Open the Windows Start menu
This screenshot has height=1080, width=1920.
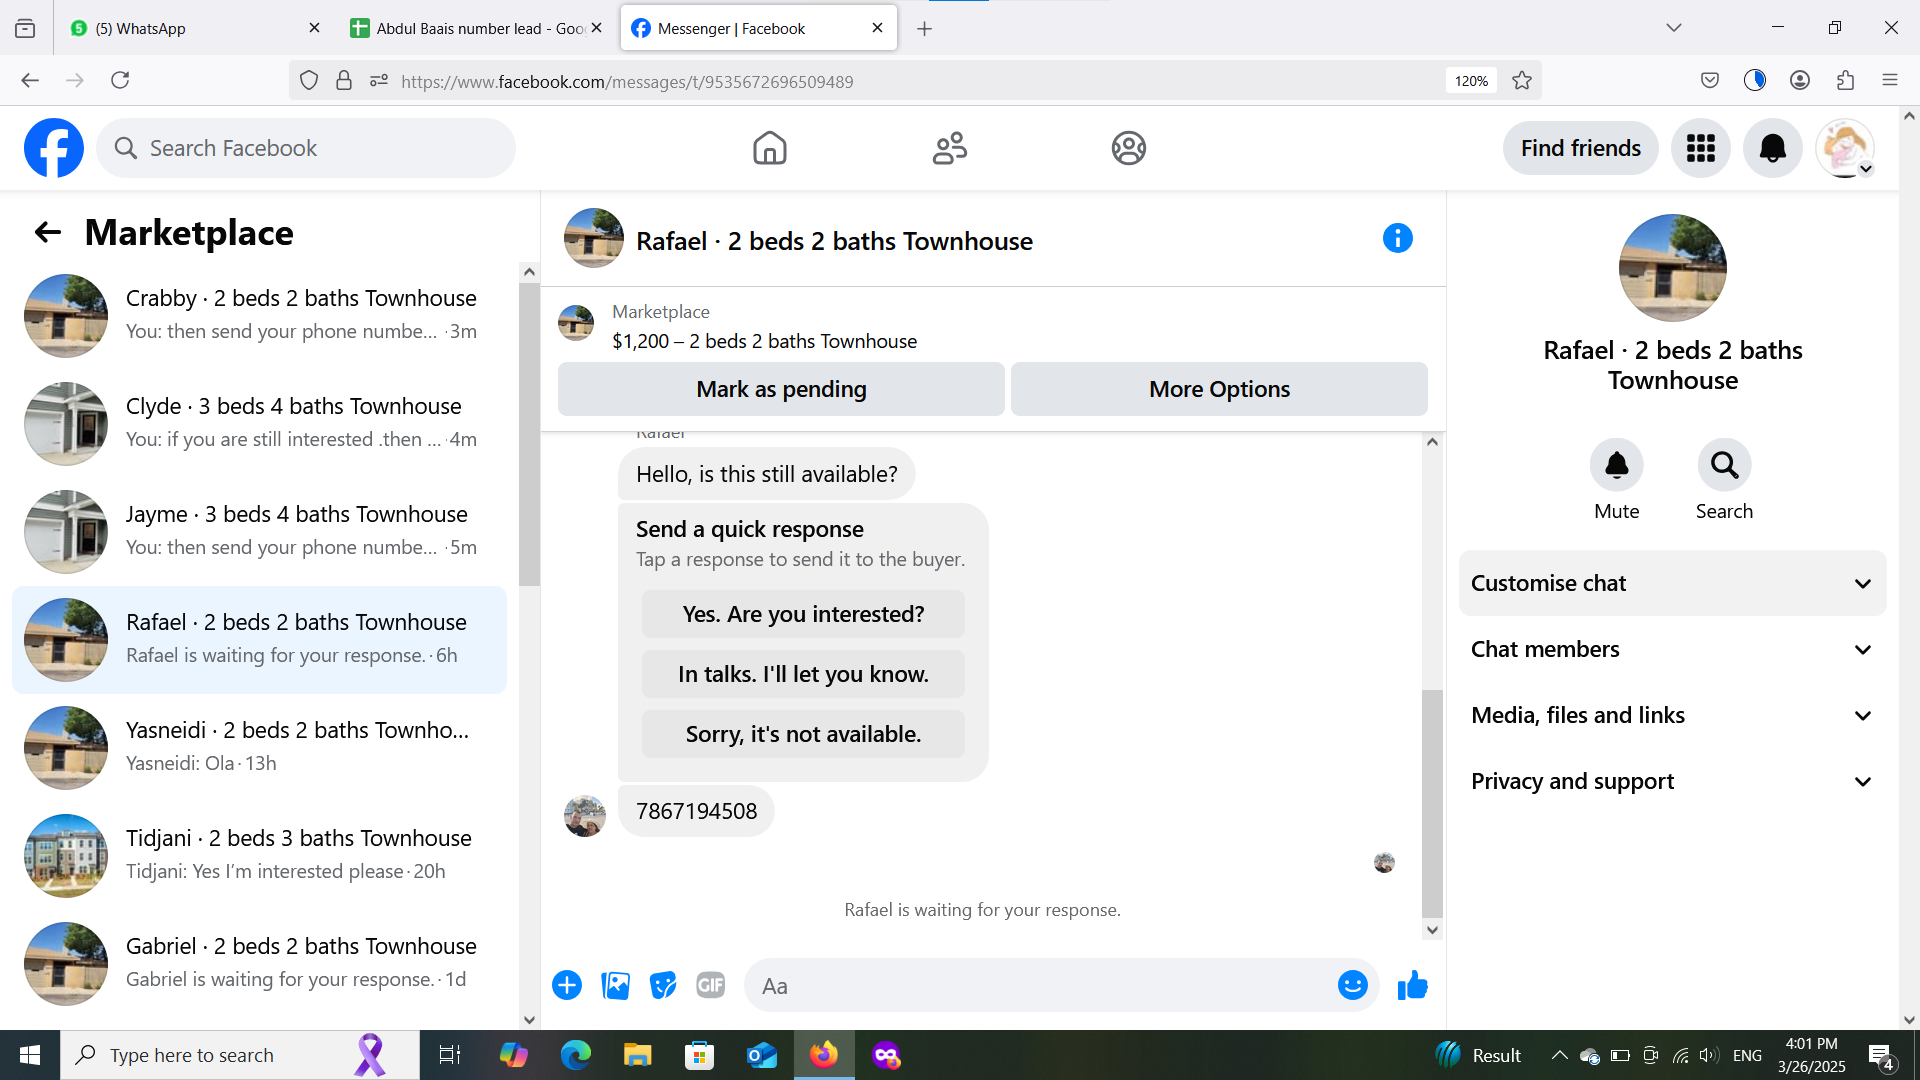pos(30,1055)
